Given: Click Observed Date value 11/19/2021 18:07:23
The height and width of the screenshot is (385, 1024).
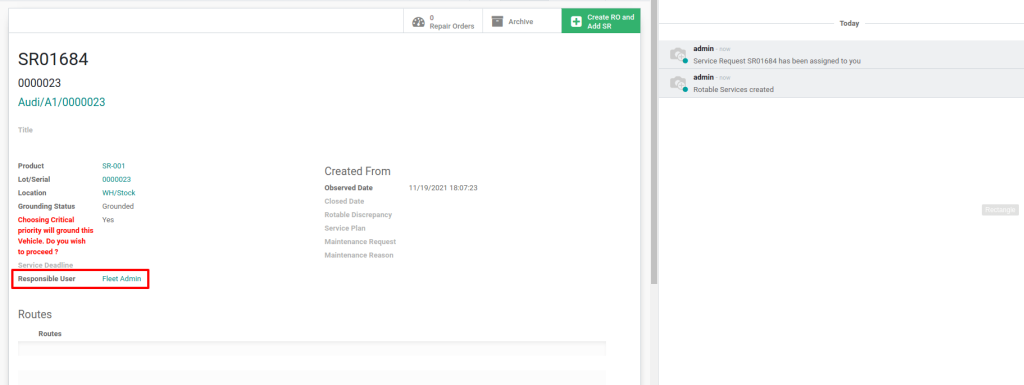Looking at the screenshot, I should coord(443,188).
